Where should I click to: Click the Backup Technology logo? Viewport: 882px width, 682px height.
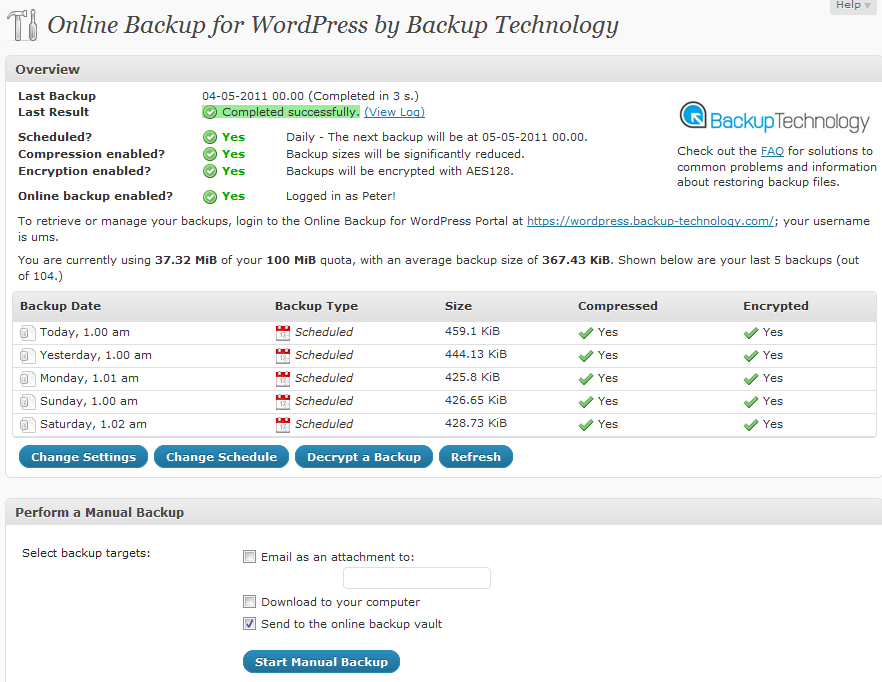(775, 117)
